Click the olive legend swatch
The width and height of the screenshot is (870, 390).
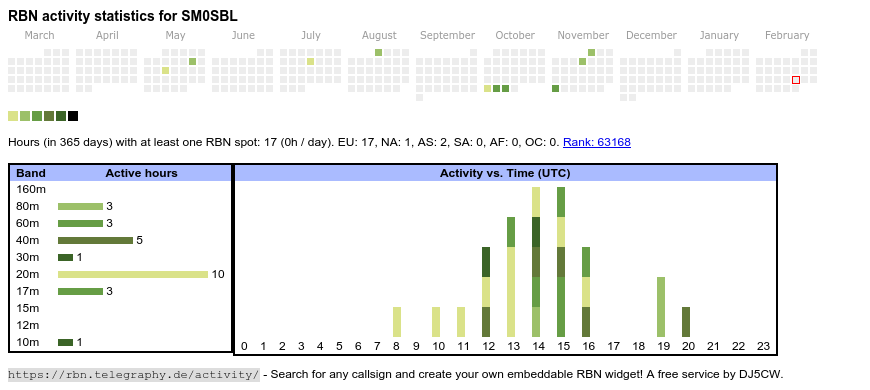click(49, 116)
